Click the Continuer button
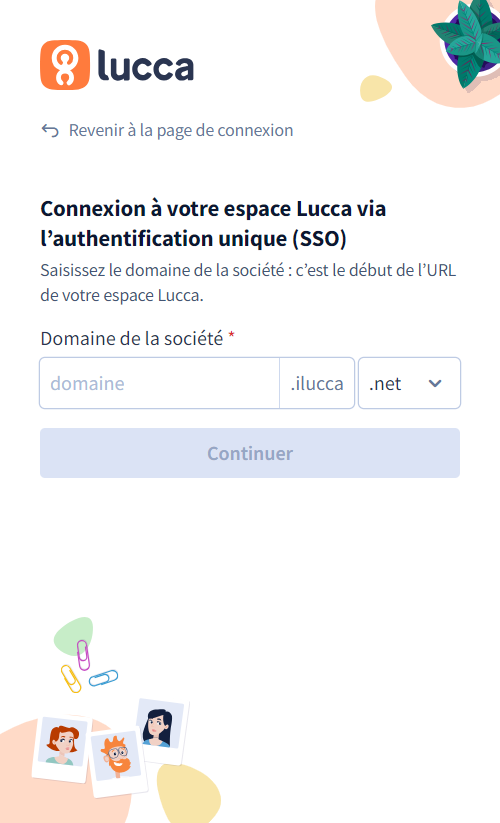Screen dimensions: 500x823 [x=250, y=453]
